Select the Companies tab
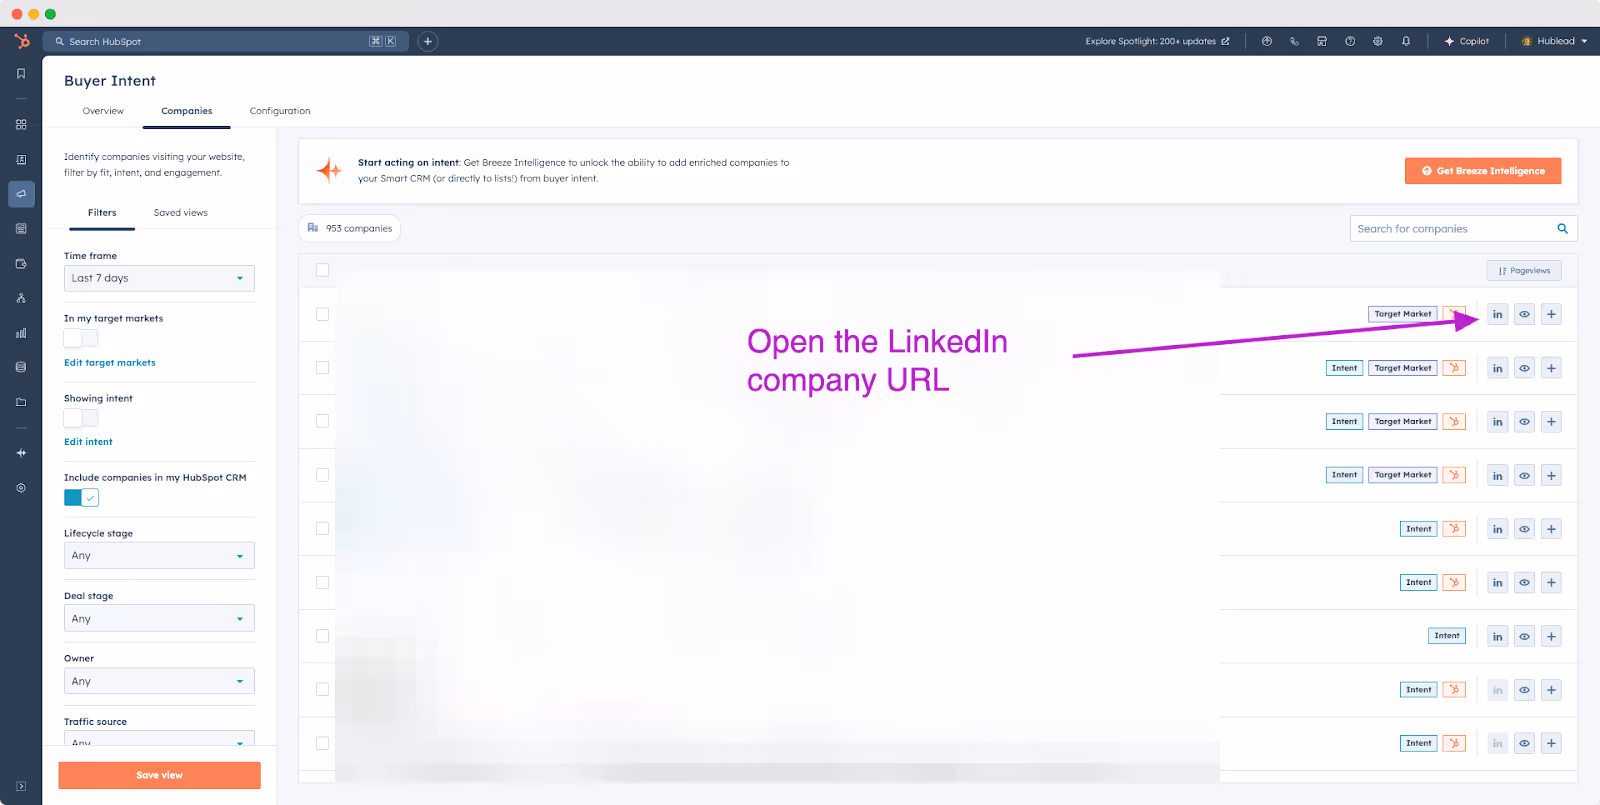Image resolution: width=1600 pixels, height=805 pixels. click(187, 111)
